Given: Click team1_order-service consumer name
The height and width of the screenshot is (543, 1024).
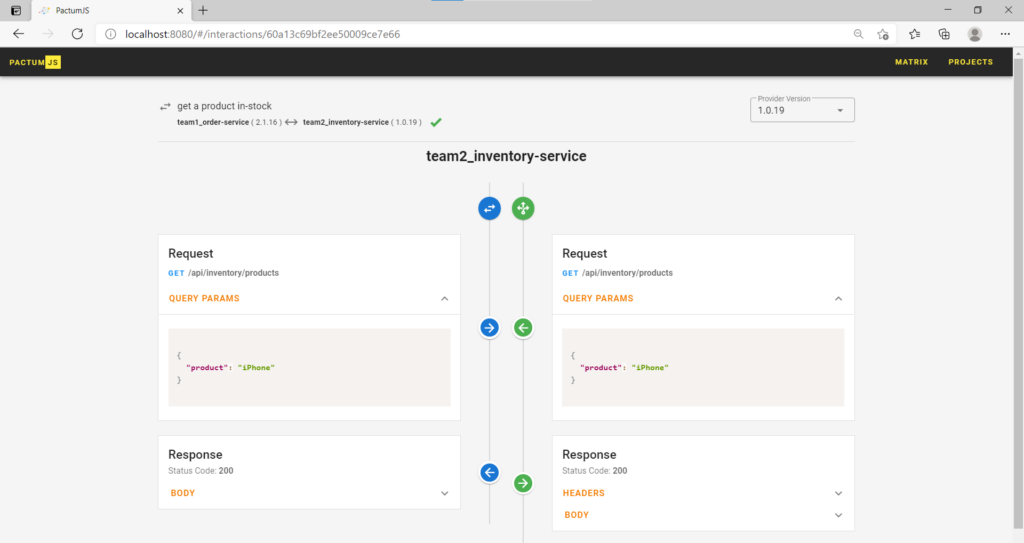Looking at the screenshot, I should tap(213, 122).
